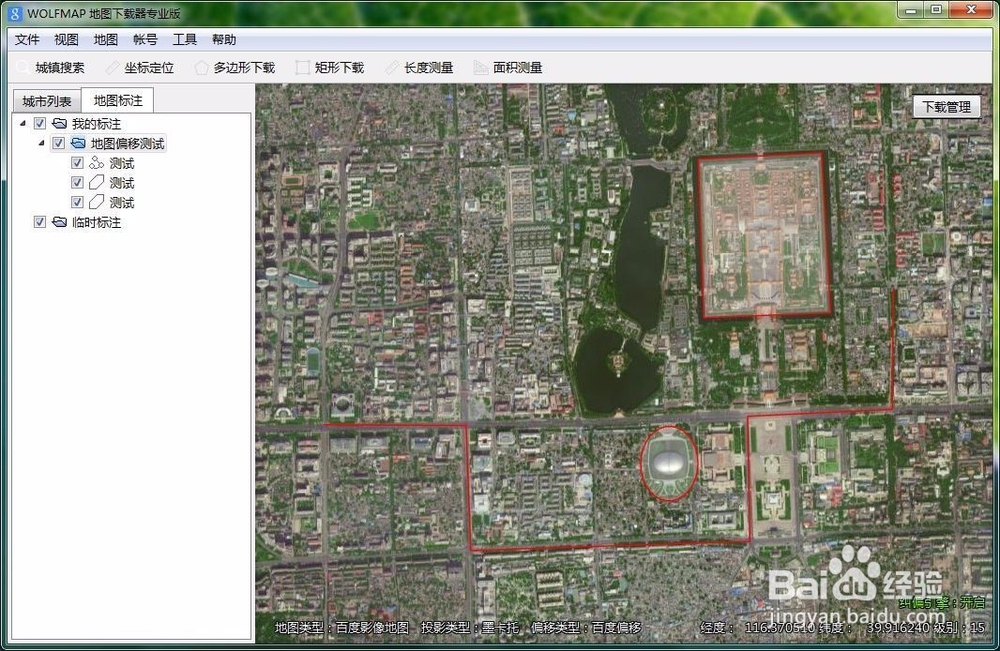Open the 帮助 help menu
The width and height of the screenshot is (1000, 651).
pos(224,39)
